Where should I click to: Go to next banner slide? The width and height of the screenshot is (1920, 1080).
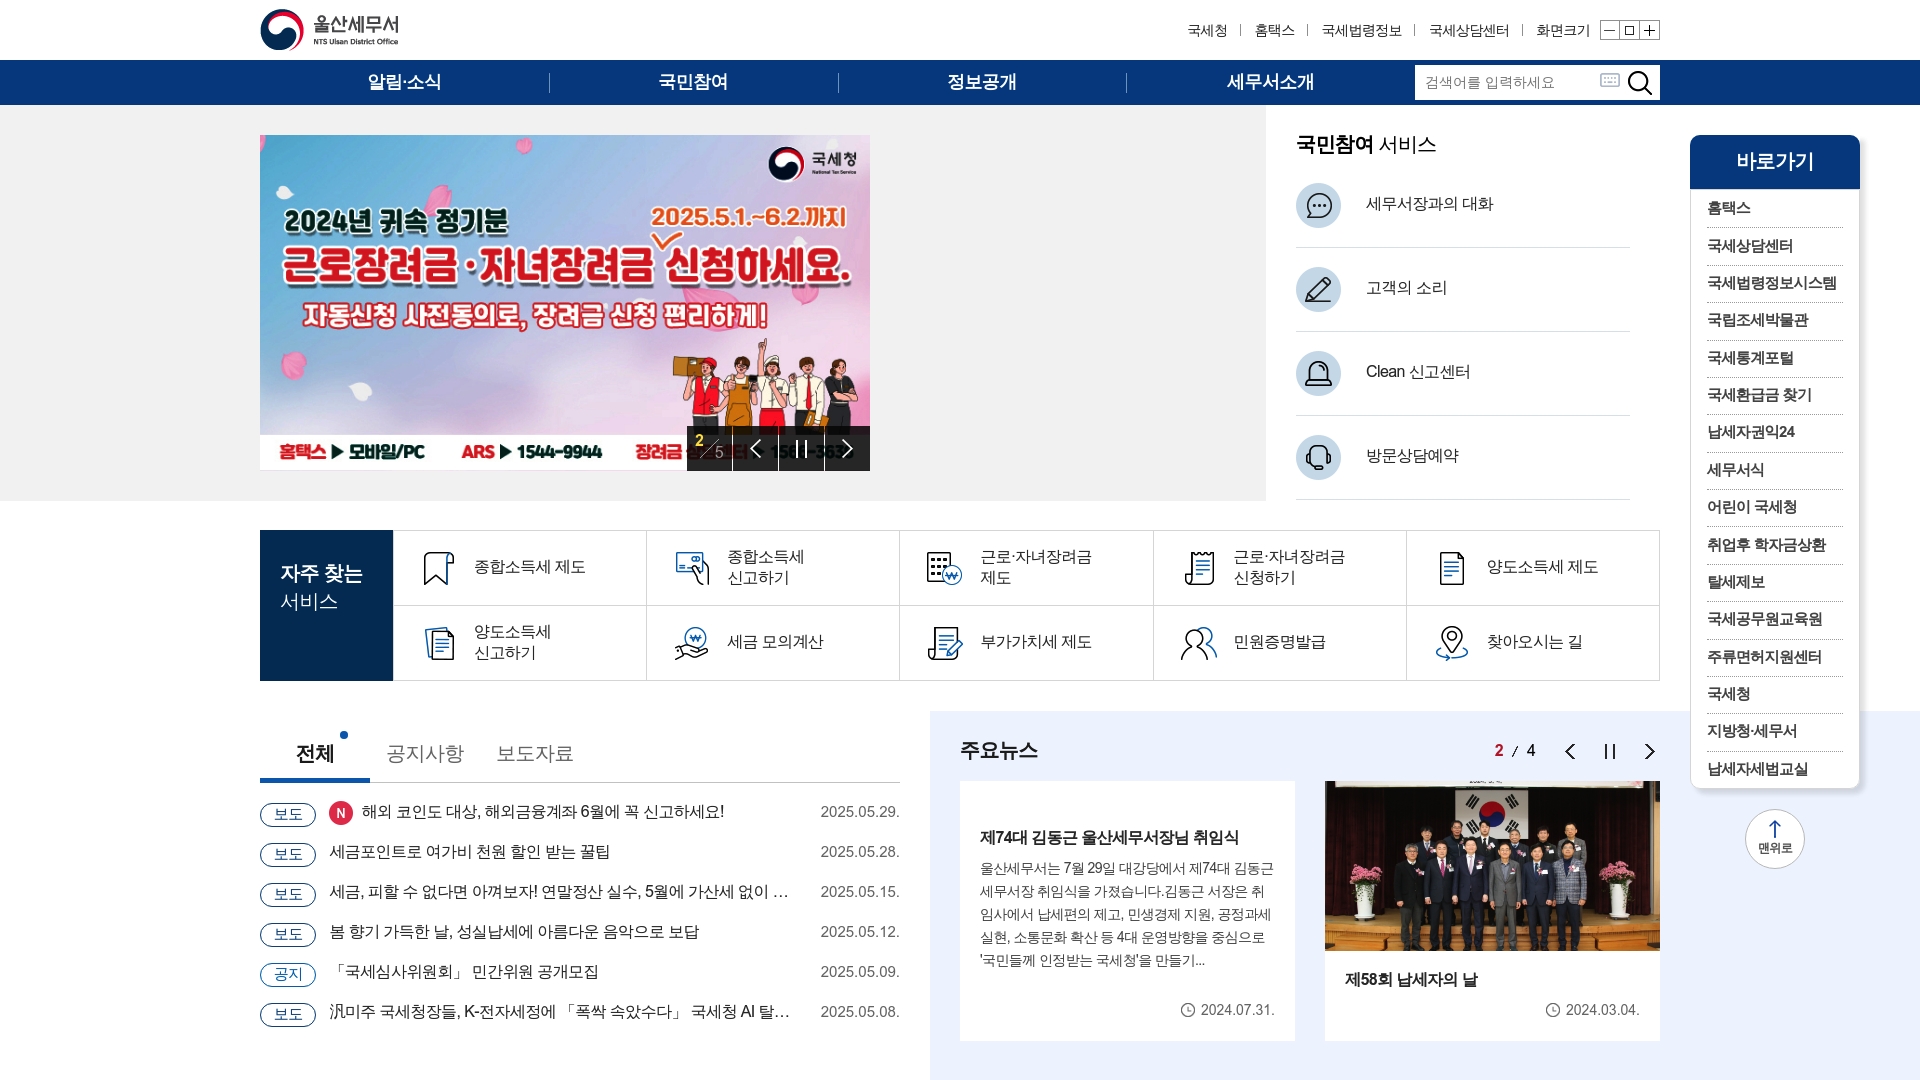coord(847,448)
